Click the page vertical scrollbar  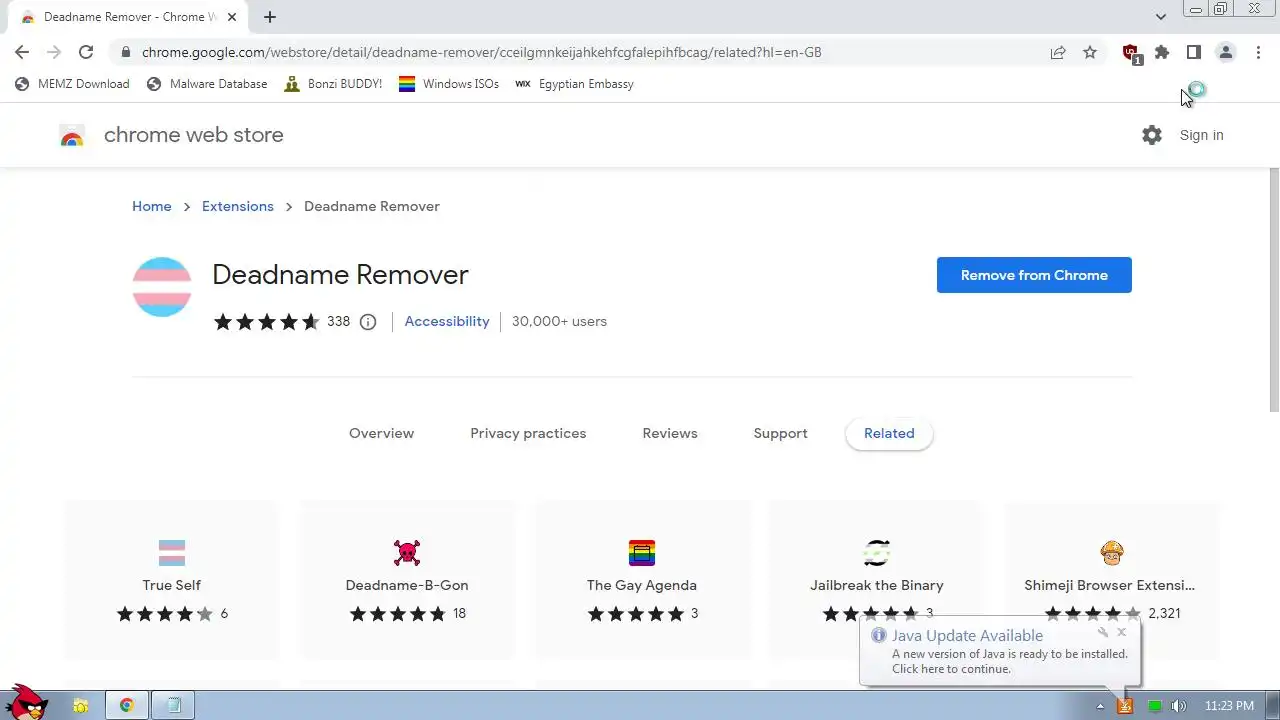point(1274,290)
